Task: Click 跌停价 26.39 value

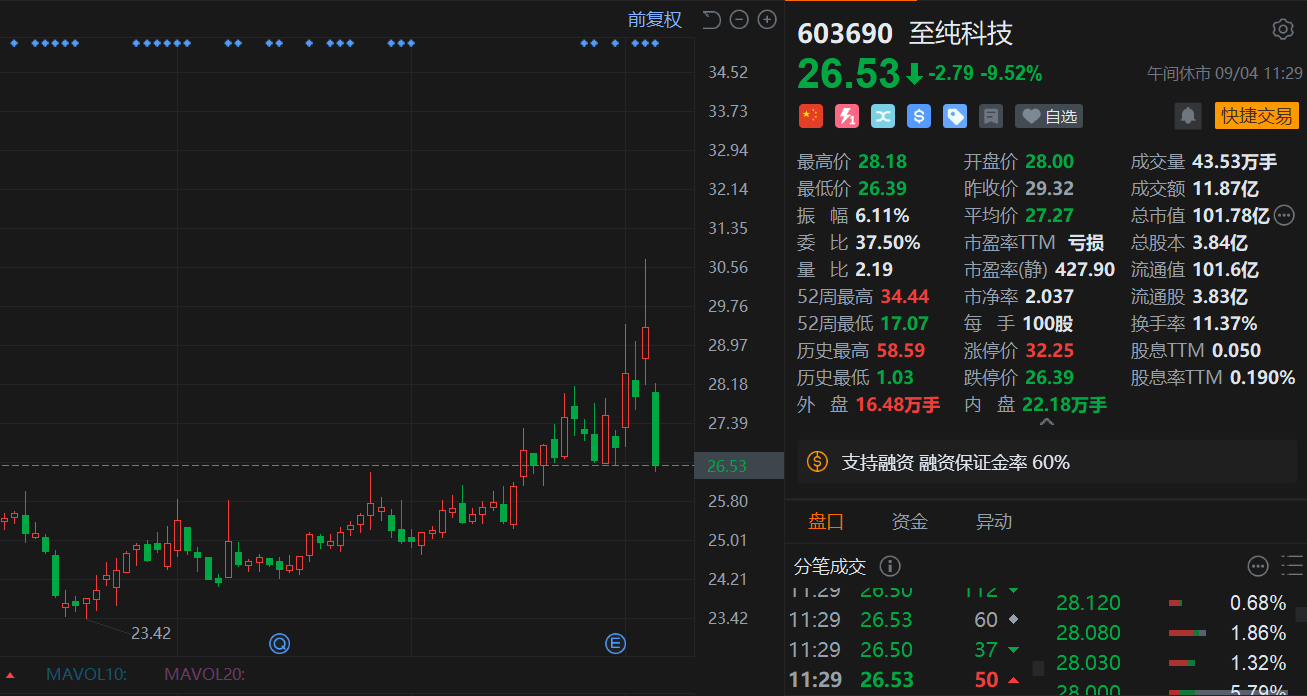Action: tap(1049, 377)
